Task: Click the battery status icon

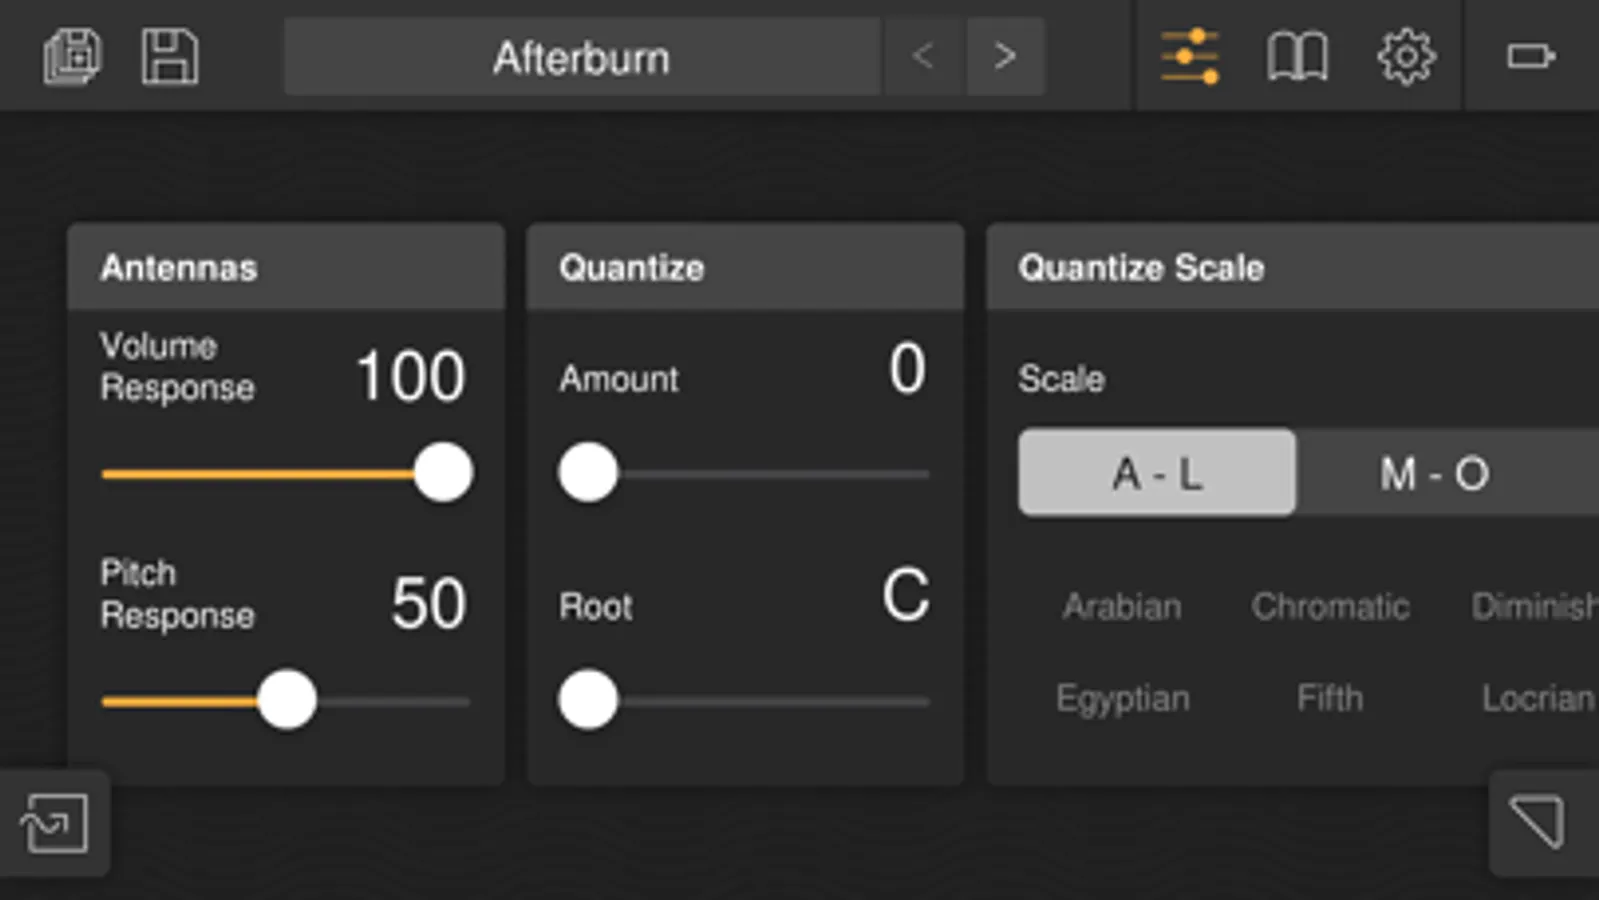Action: click(x=1530, y=56)
